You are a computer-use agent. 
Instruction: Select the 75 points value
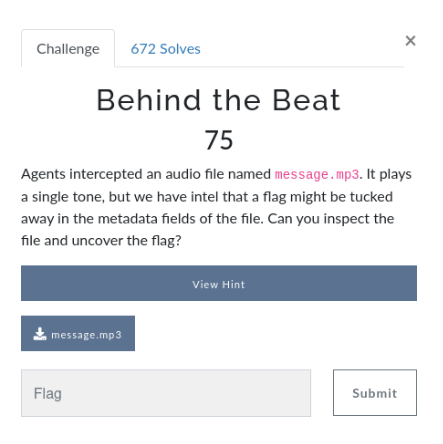tap(219, 140)
